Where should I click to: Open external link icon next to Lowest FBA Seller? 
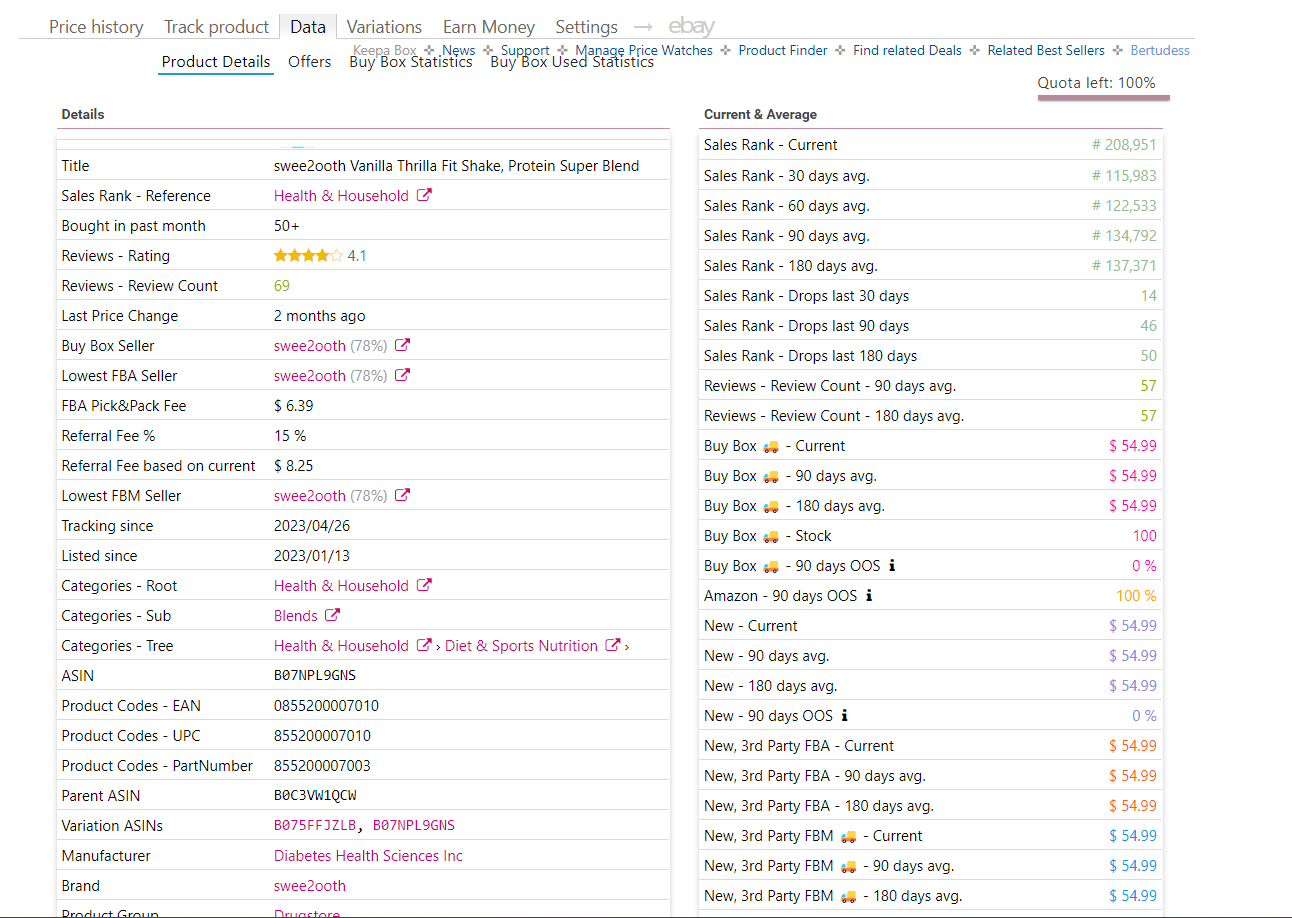point(402,375)
